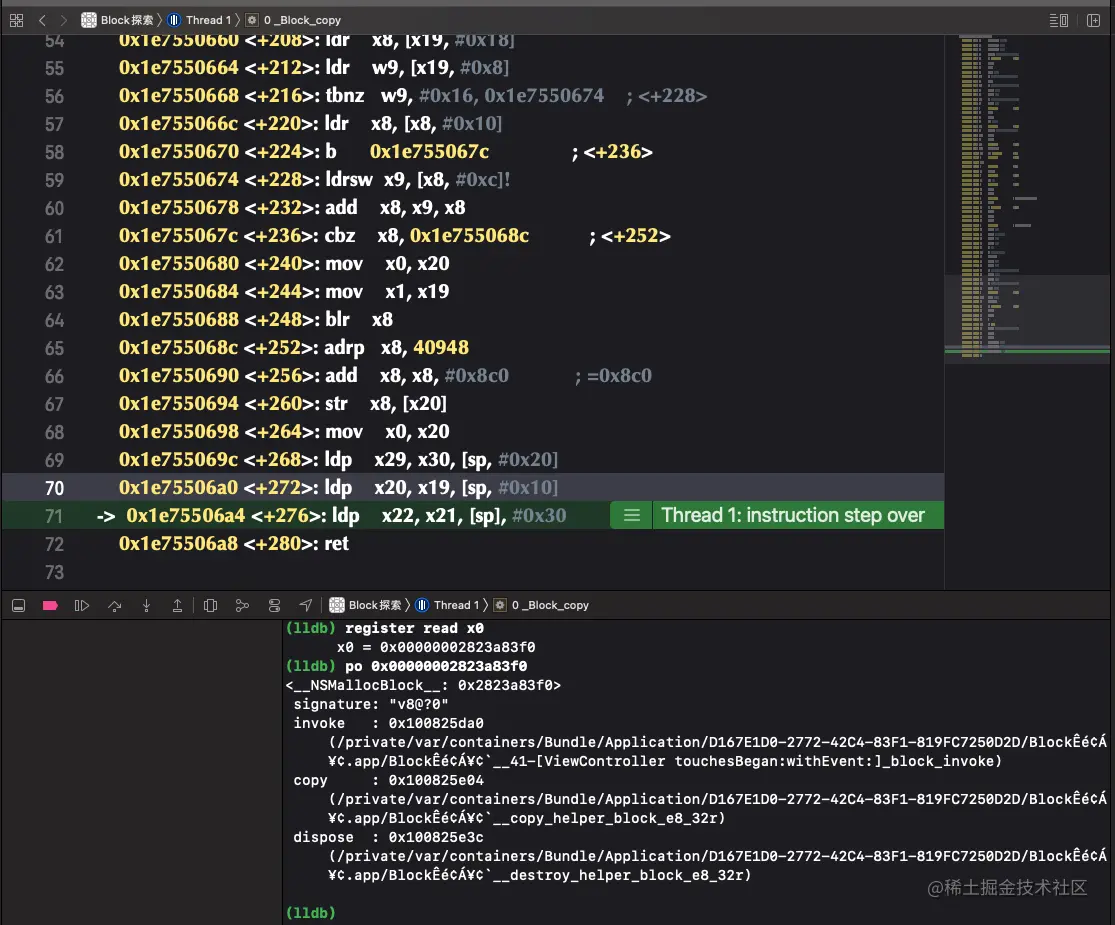The height and width of the screenshot is (925, 1115).
Task: Click the 'x0 = 0x00000002823a83f0' output
Action: pyautogui.click(x=436, y=648)
